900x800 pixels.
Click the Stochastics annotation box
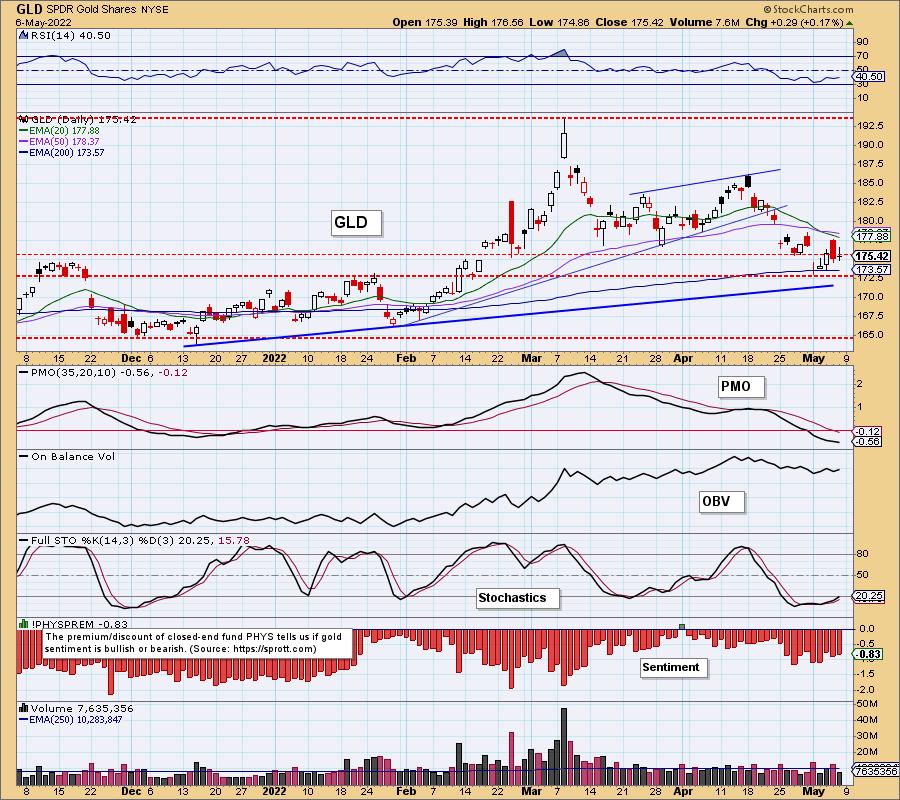(517, 598)
